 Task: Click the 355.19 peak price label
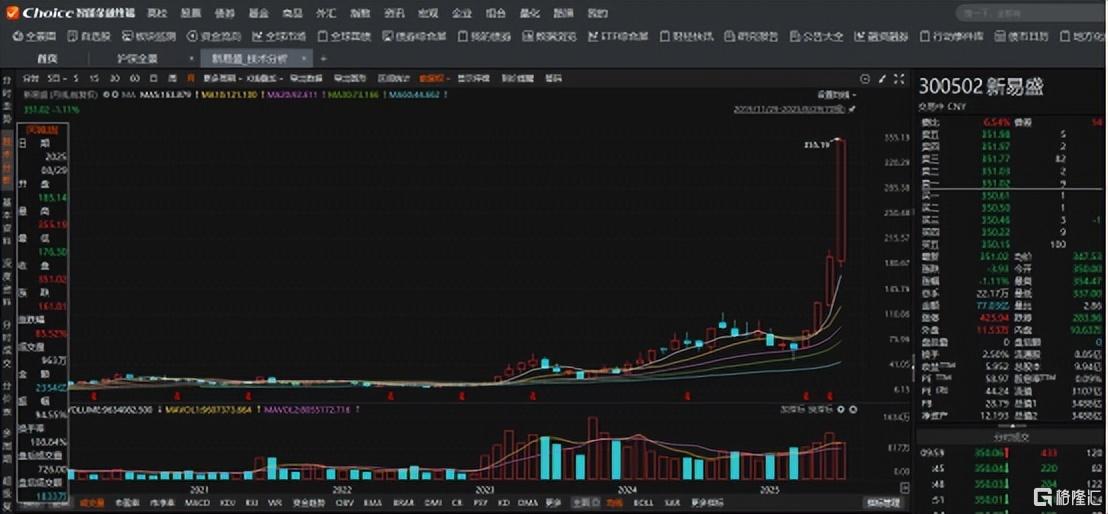click(x=816, y=144)
